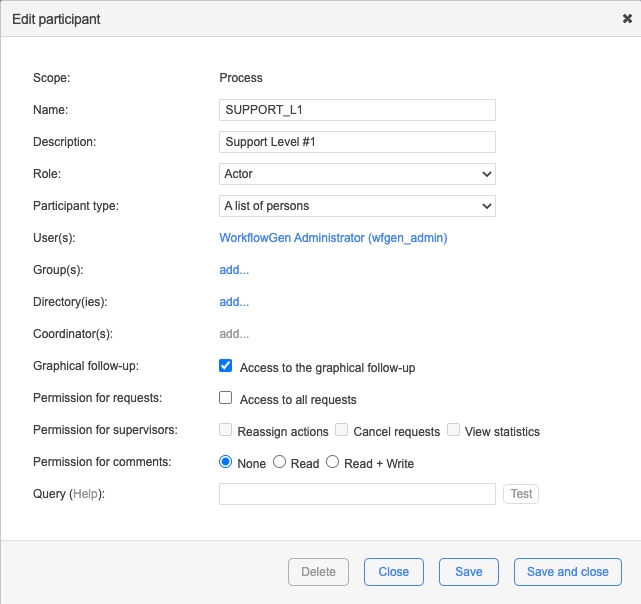Click the Name field containing SUPPORT_L1

tap(357, 110)
